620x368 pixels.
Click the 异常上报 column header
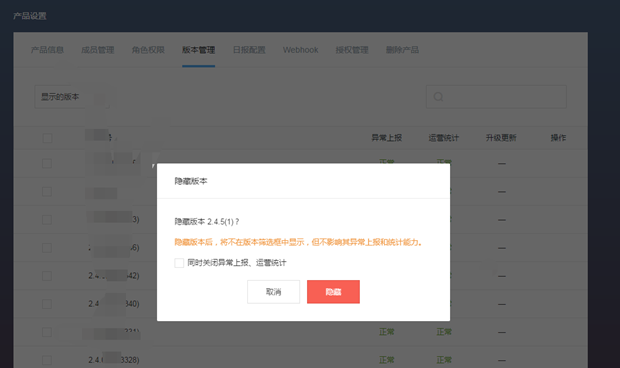point(387,138)
